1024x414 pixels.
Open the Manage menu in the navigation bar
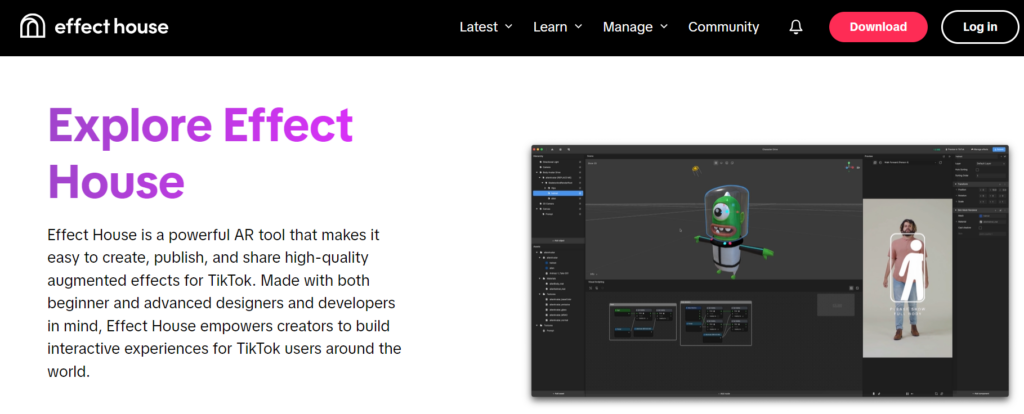(635, 27)
